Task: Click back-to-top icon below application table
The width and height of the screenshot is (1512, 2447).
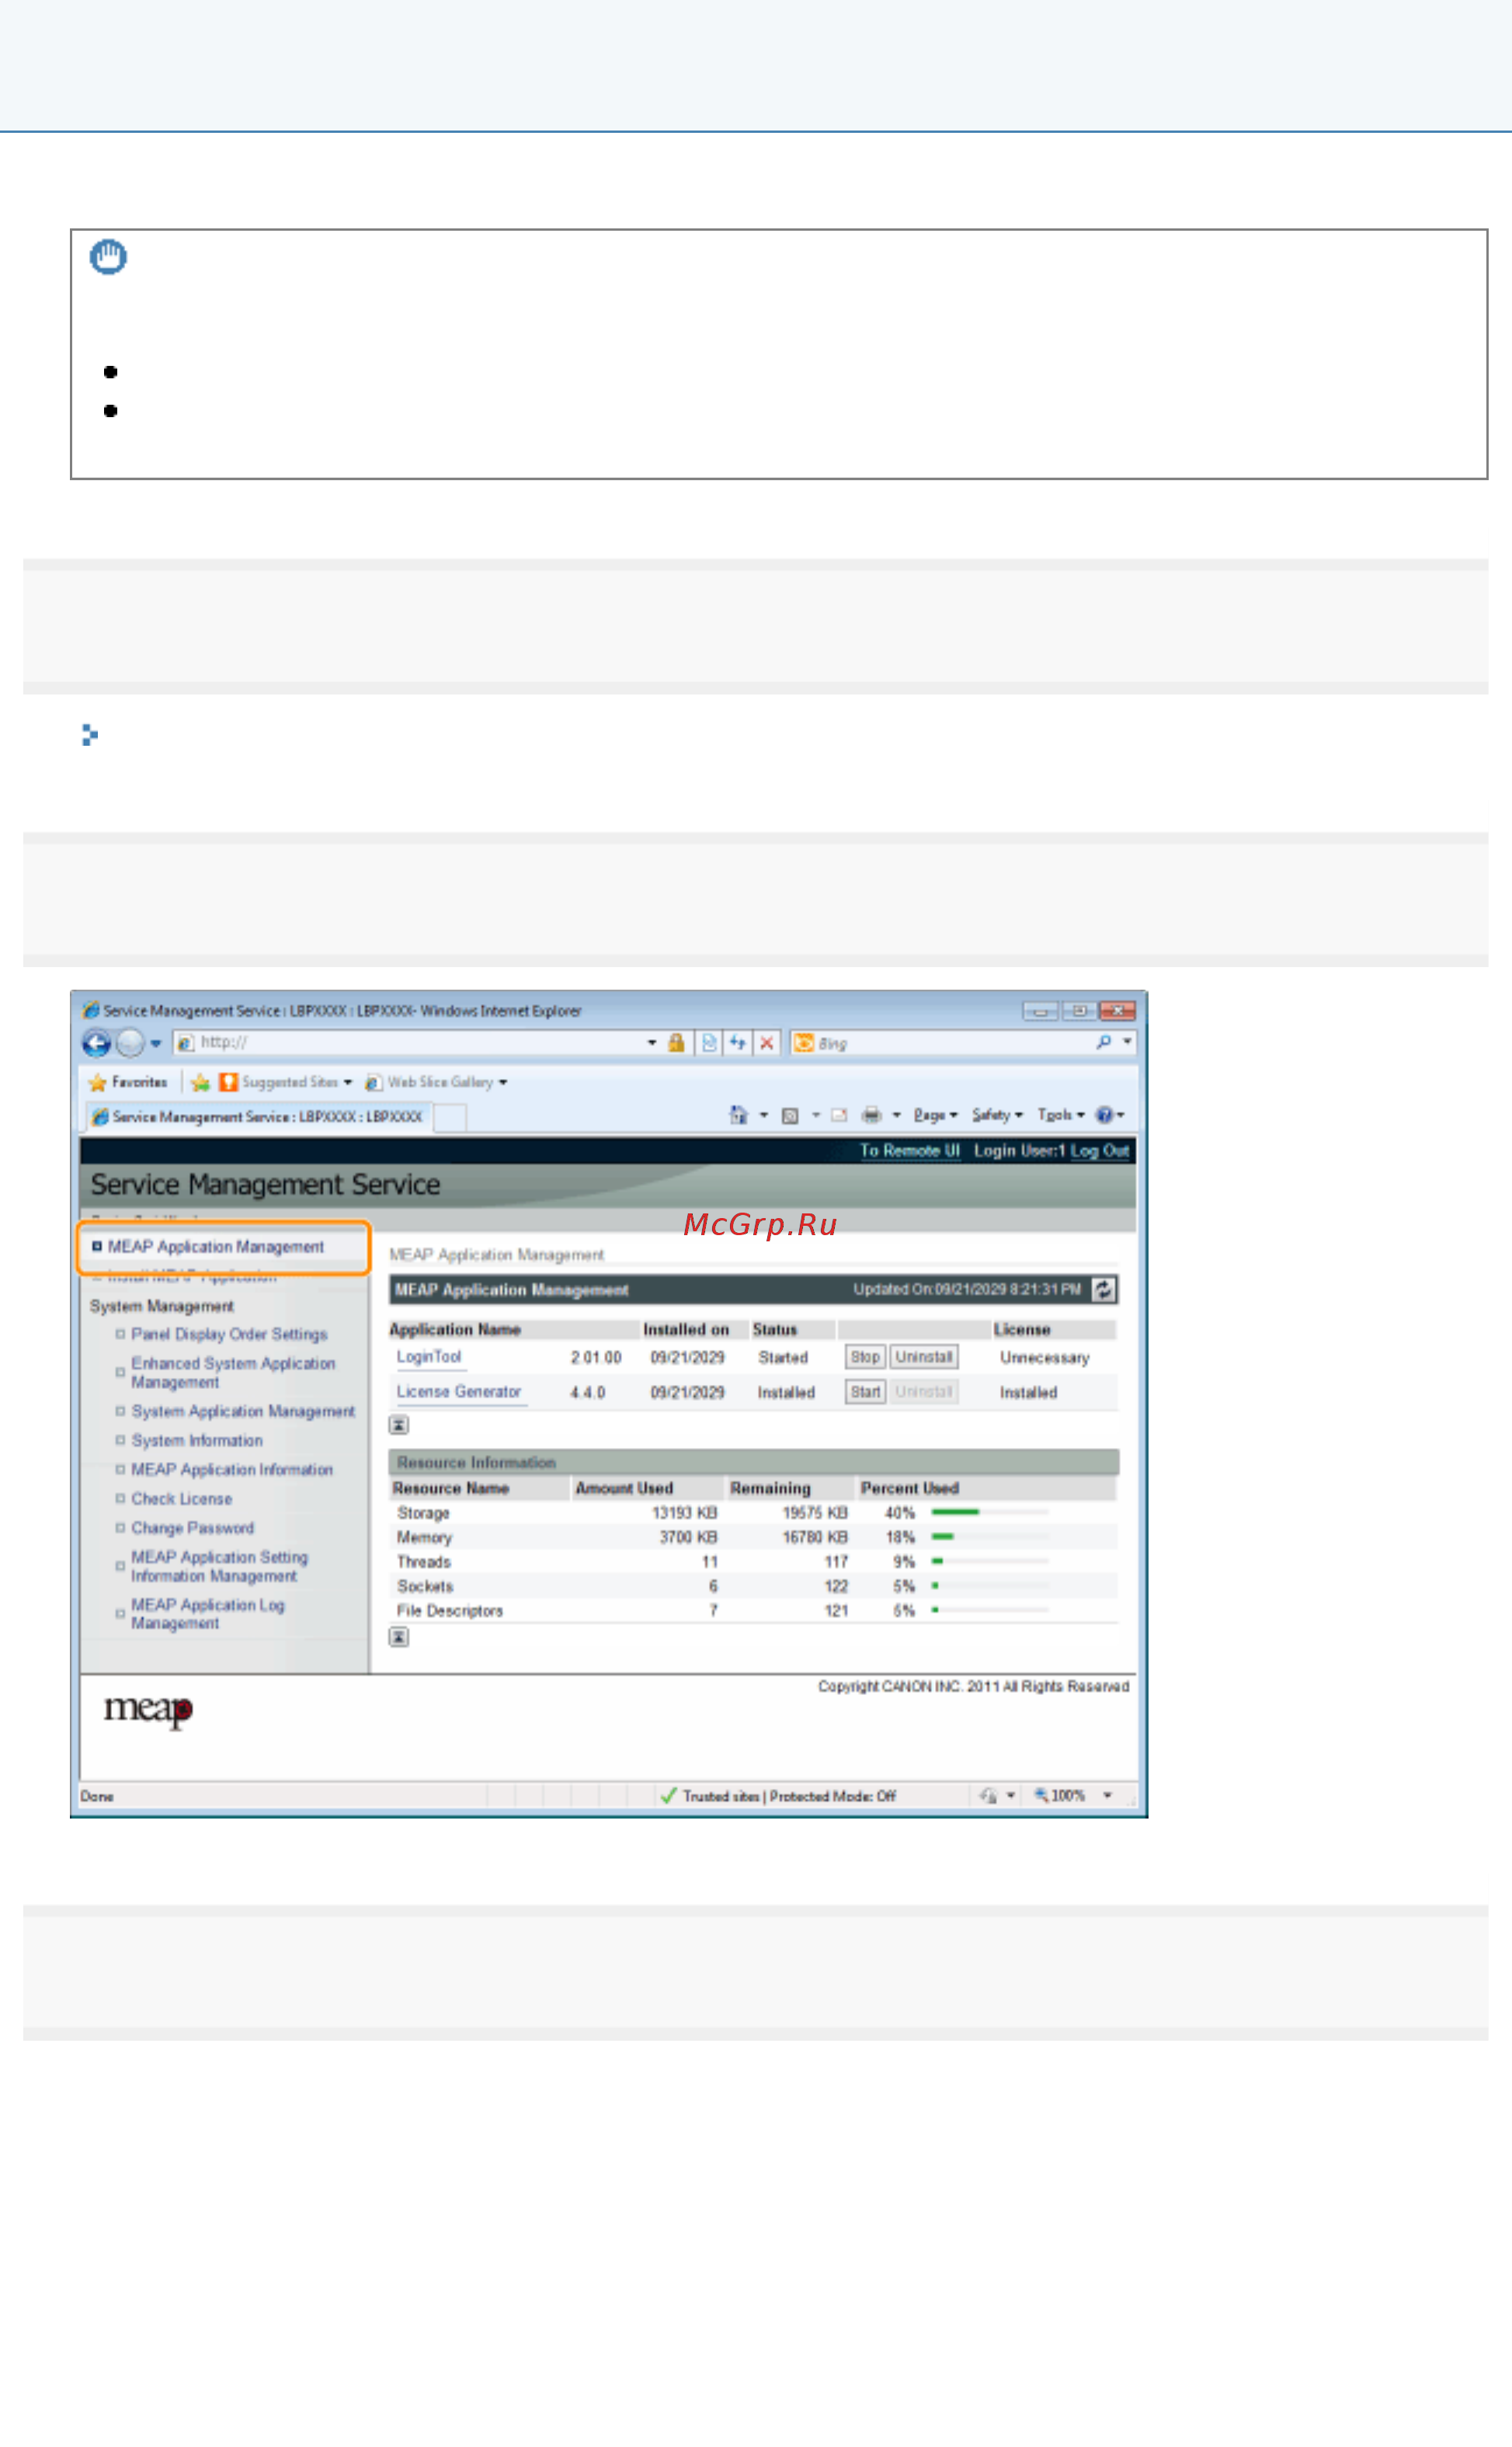Action: point(399,1425)
